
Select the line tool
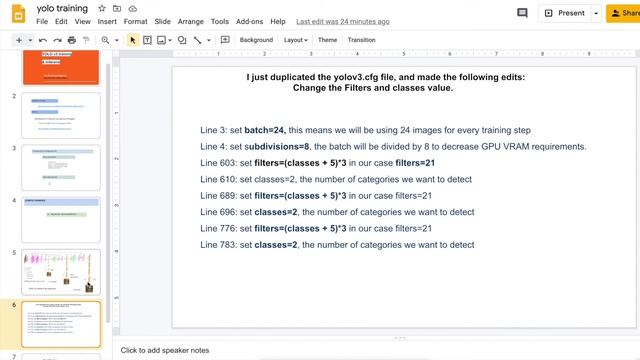[x=198, y=40]
